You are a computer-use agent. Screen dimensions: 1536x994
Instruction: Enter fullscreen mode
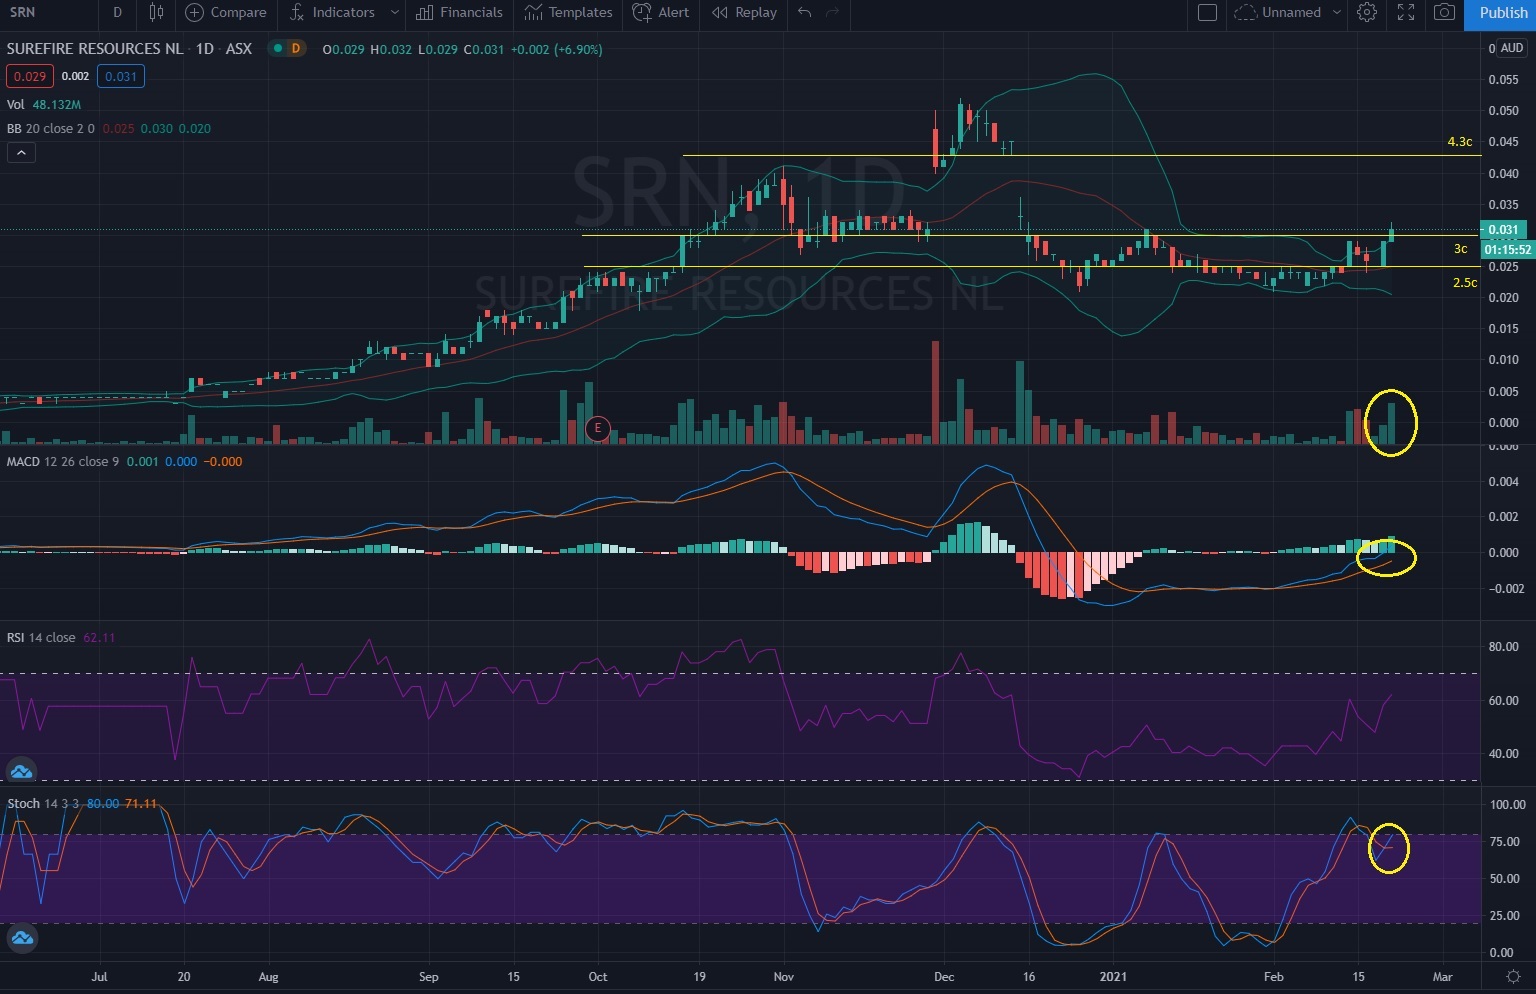(x=1406, y=12)
